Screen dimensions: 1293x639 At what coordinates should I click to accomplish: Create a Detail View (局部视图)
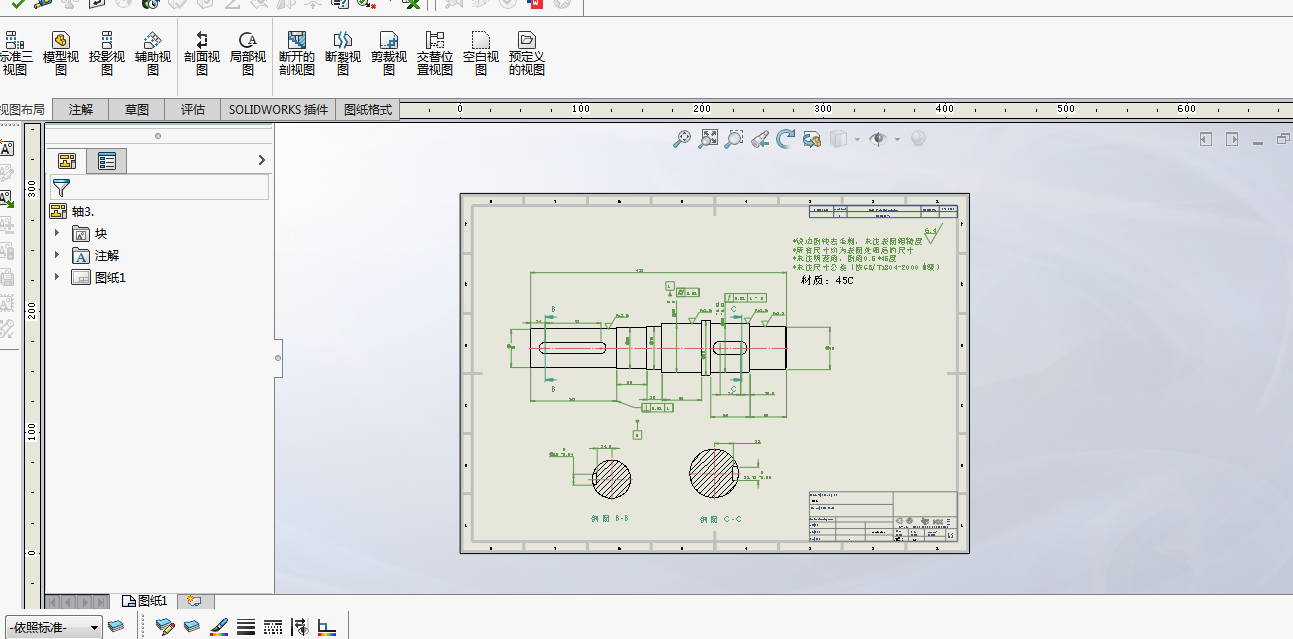(248, 53)
